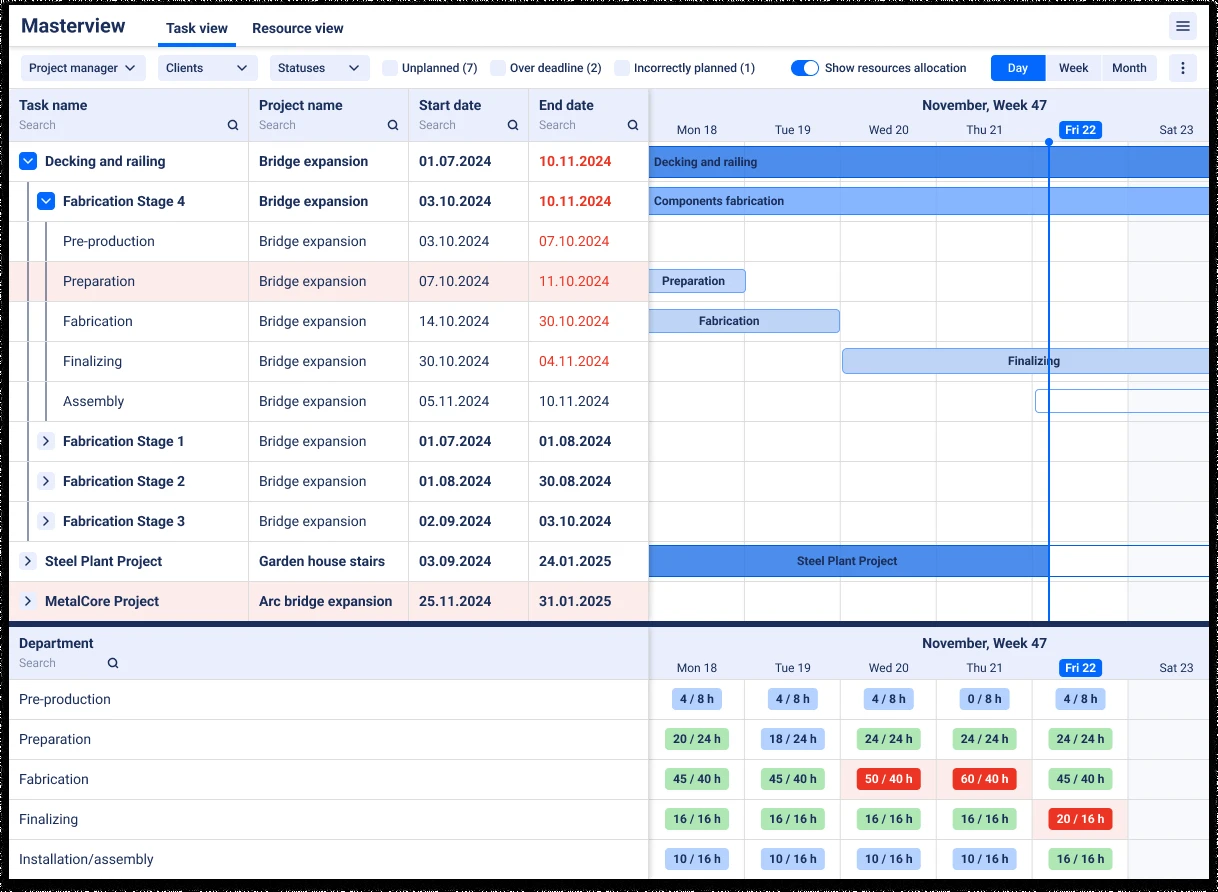Click the Masterview logo title

[73, 26]
